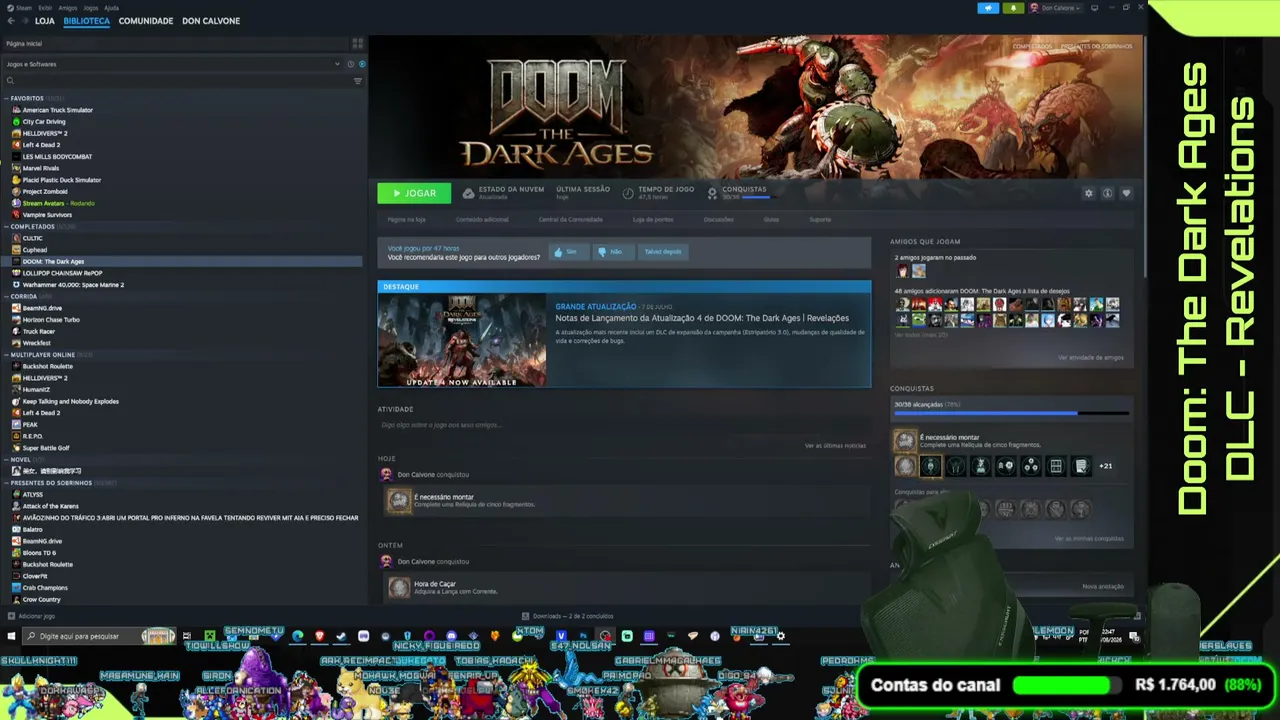Open the advanced filter options icon
Image resolution: width=1280 pixels, height=720 pixels.
(358, 81)
